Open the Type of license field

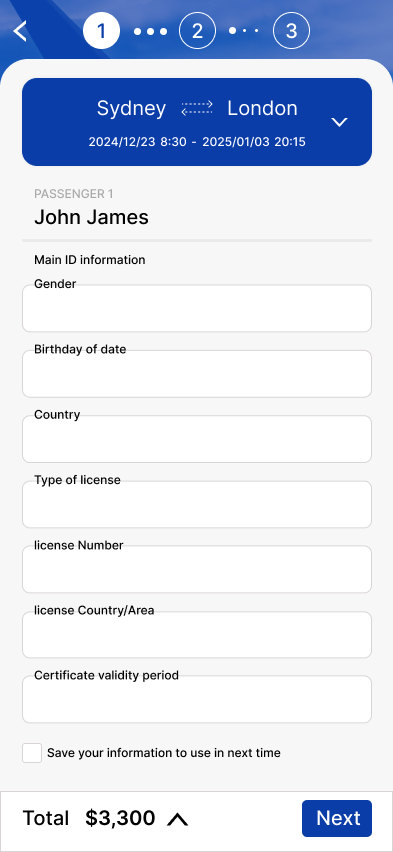click(197, 504)
